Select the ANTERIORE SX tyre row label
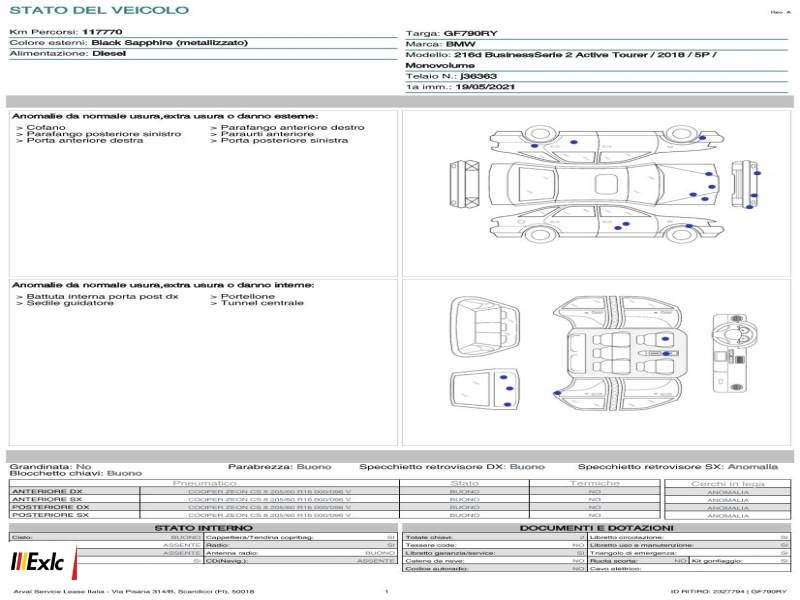The width and height of the screenshot is (800, 600). [47, 499]
